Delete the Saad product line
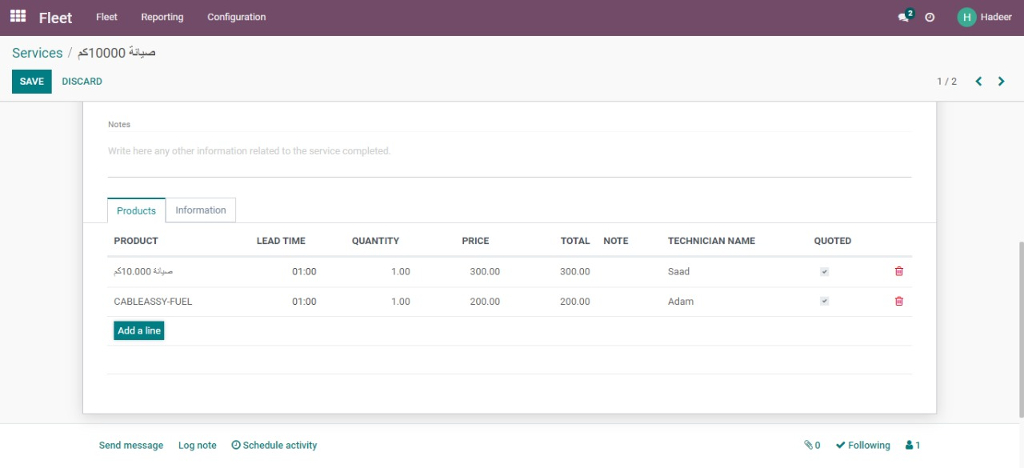This screenshot has height=468, width=1024. pos(898,271)
